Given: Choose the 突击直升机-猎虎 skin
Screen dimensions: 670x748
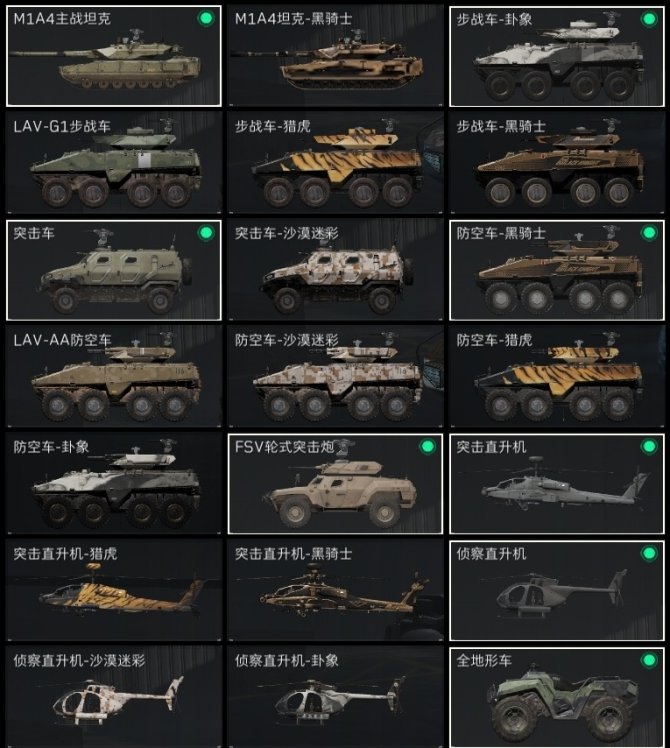Looking at the screenshot, I should 114,591.
